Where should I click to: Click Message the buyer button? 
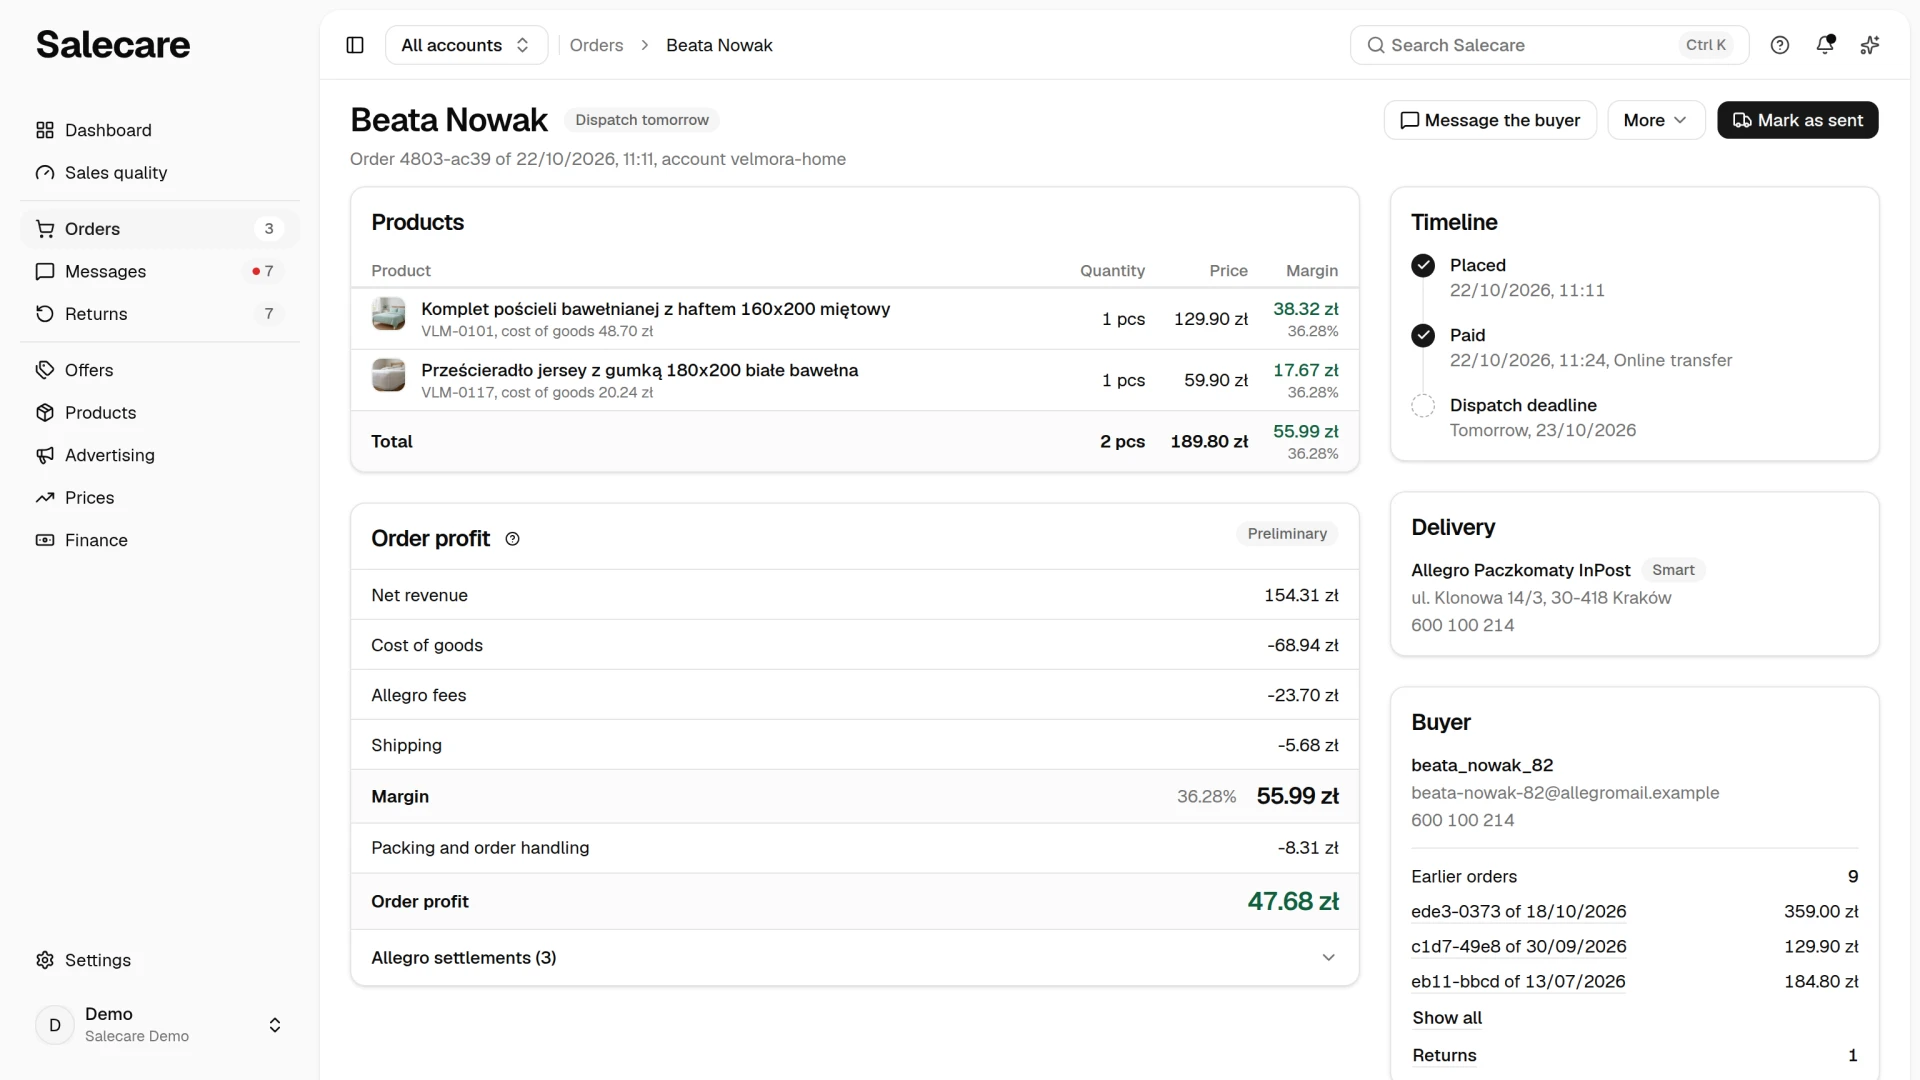tap(1490, 120)
